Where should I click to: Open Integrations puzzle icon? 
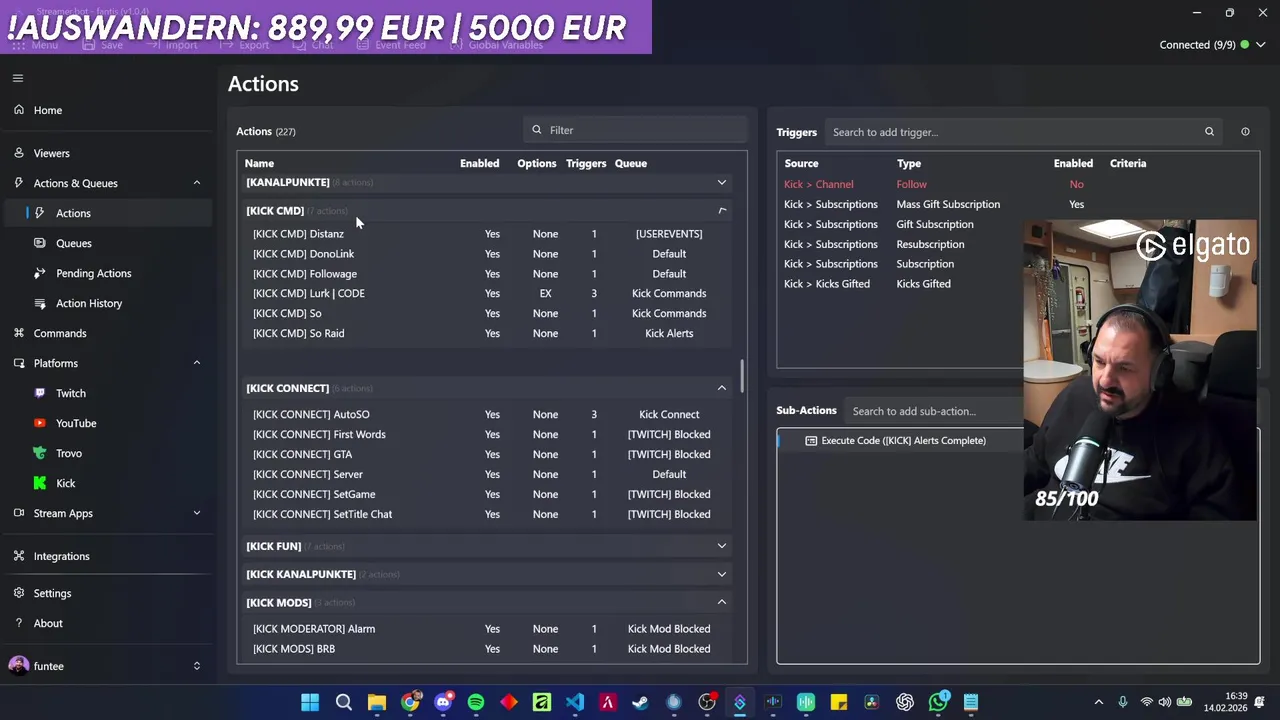[19, 556]
